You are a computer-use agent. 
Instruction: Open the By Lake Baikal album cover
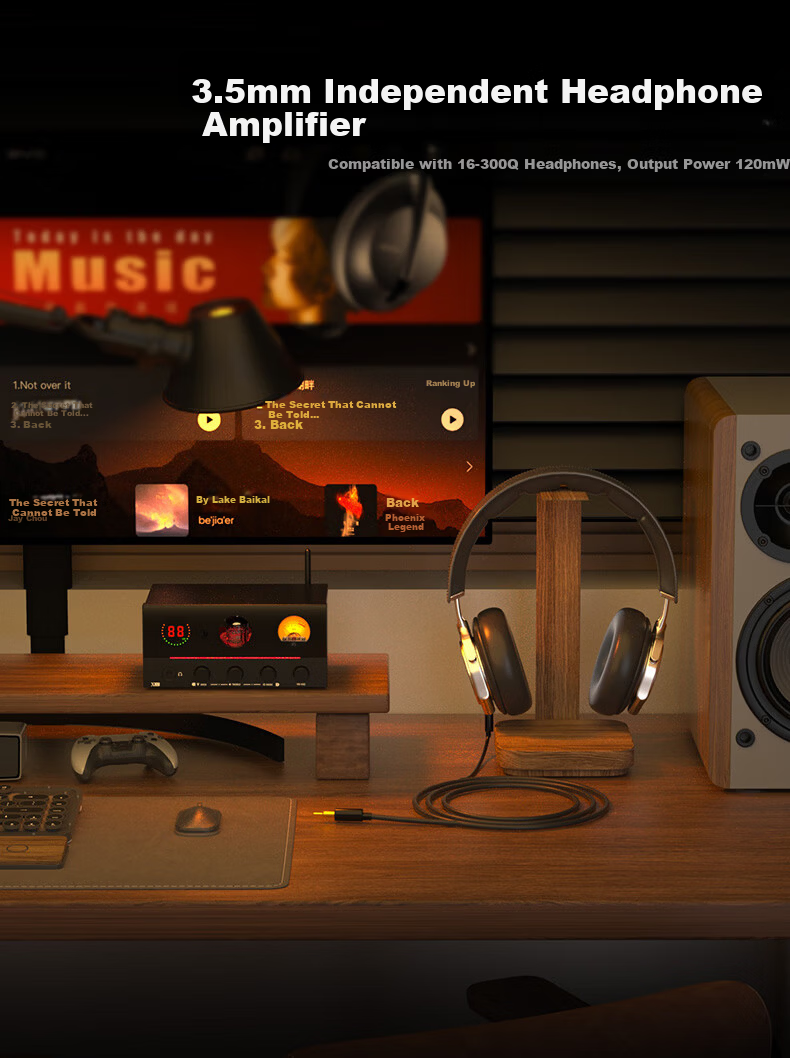(162, 510)
